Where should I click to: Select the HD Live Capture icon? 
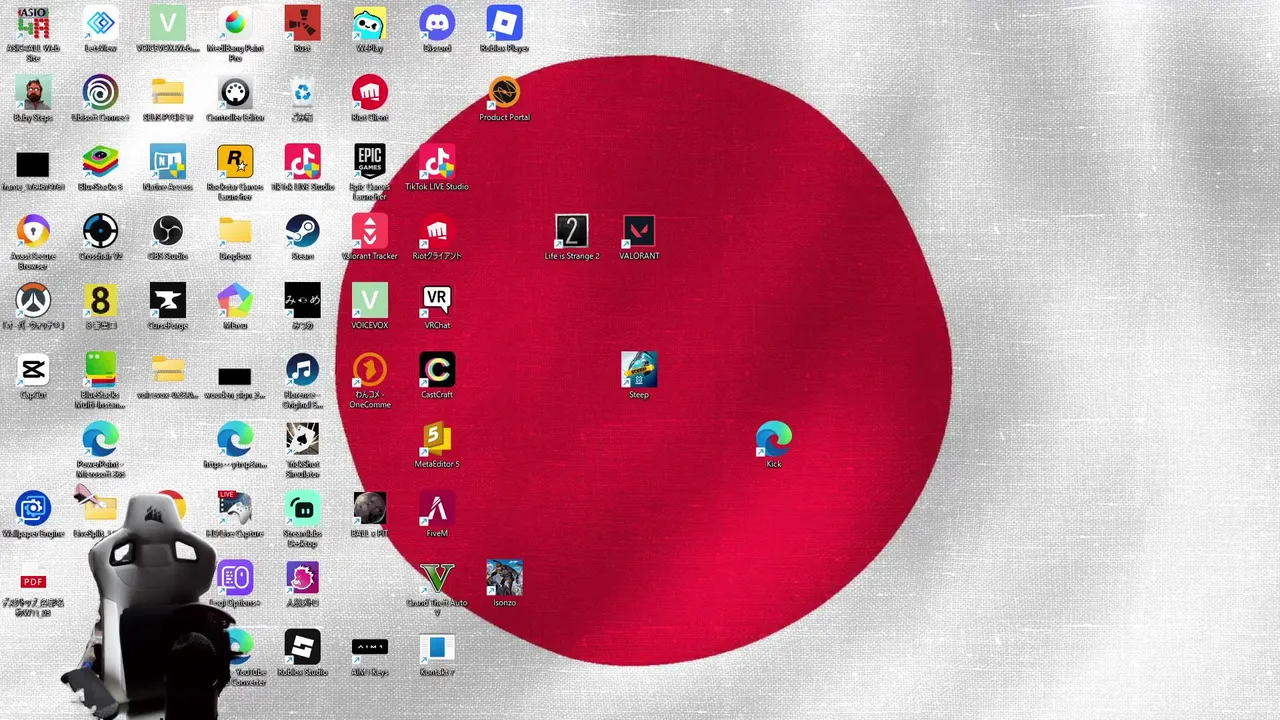pos(235,509)
